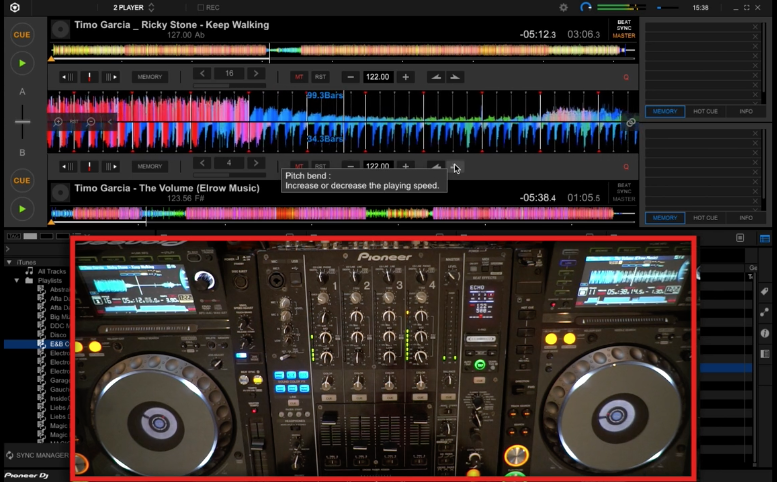This screenshot has height=482, width=777.
Task: Click the red cue marker icon on Keep Walking deck
Action: click(89, 77)
